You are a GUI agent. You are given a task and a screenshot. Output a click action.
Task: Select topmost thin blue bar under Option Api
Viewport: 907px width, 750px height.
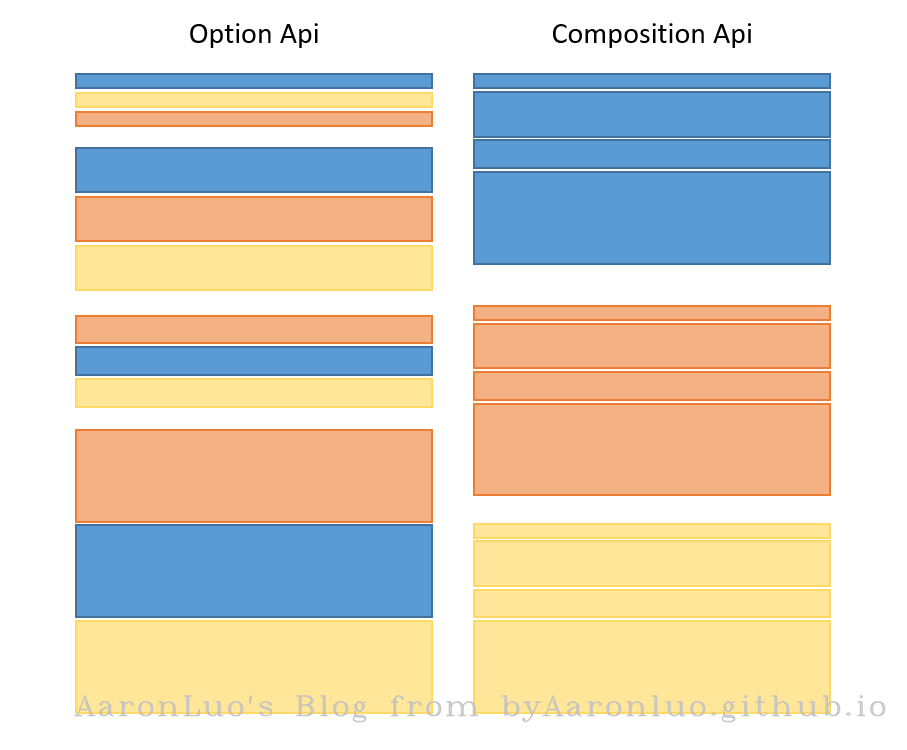(254, 81)
